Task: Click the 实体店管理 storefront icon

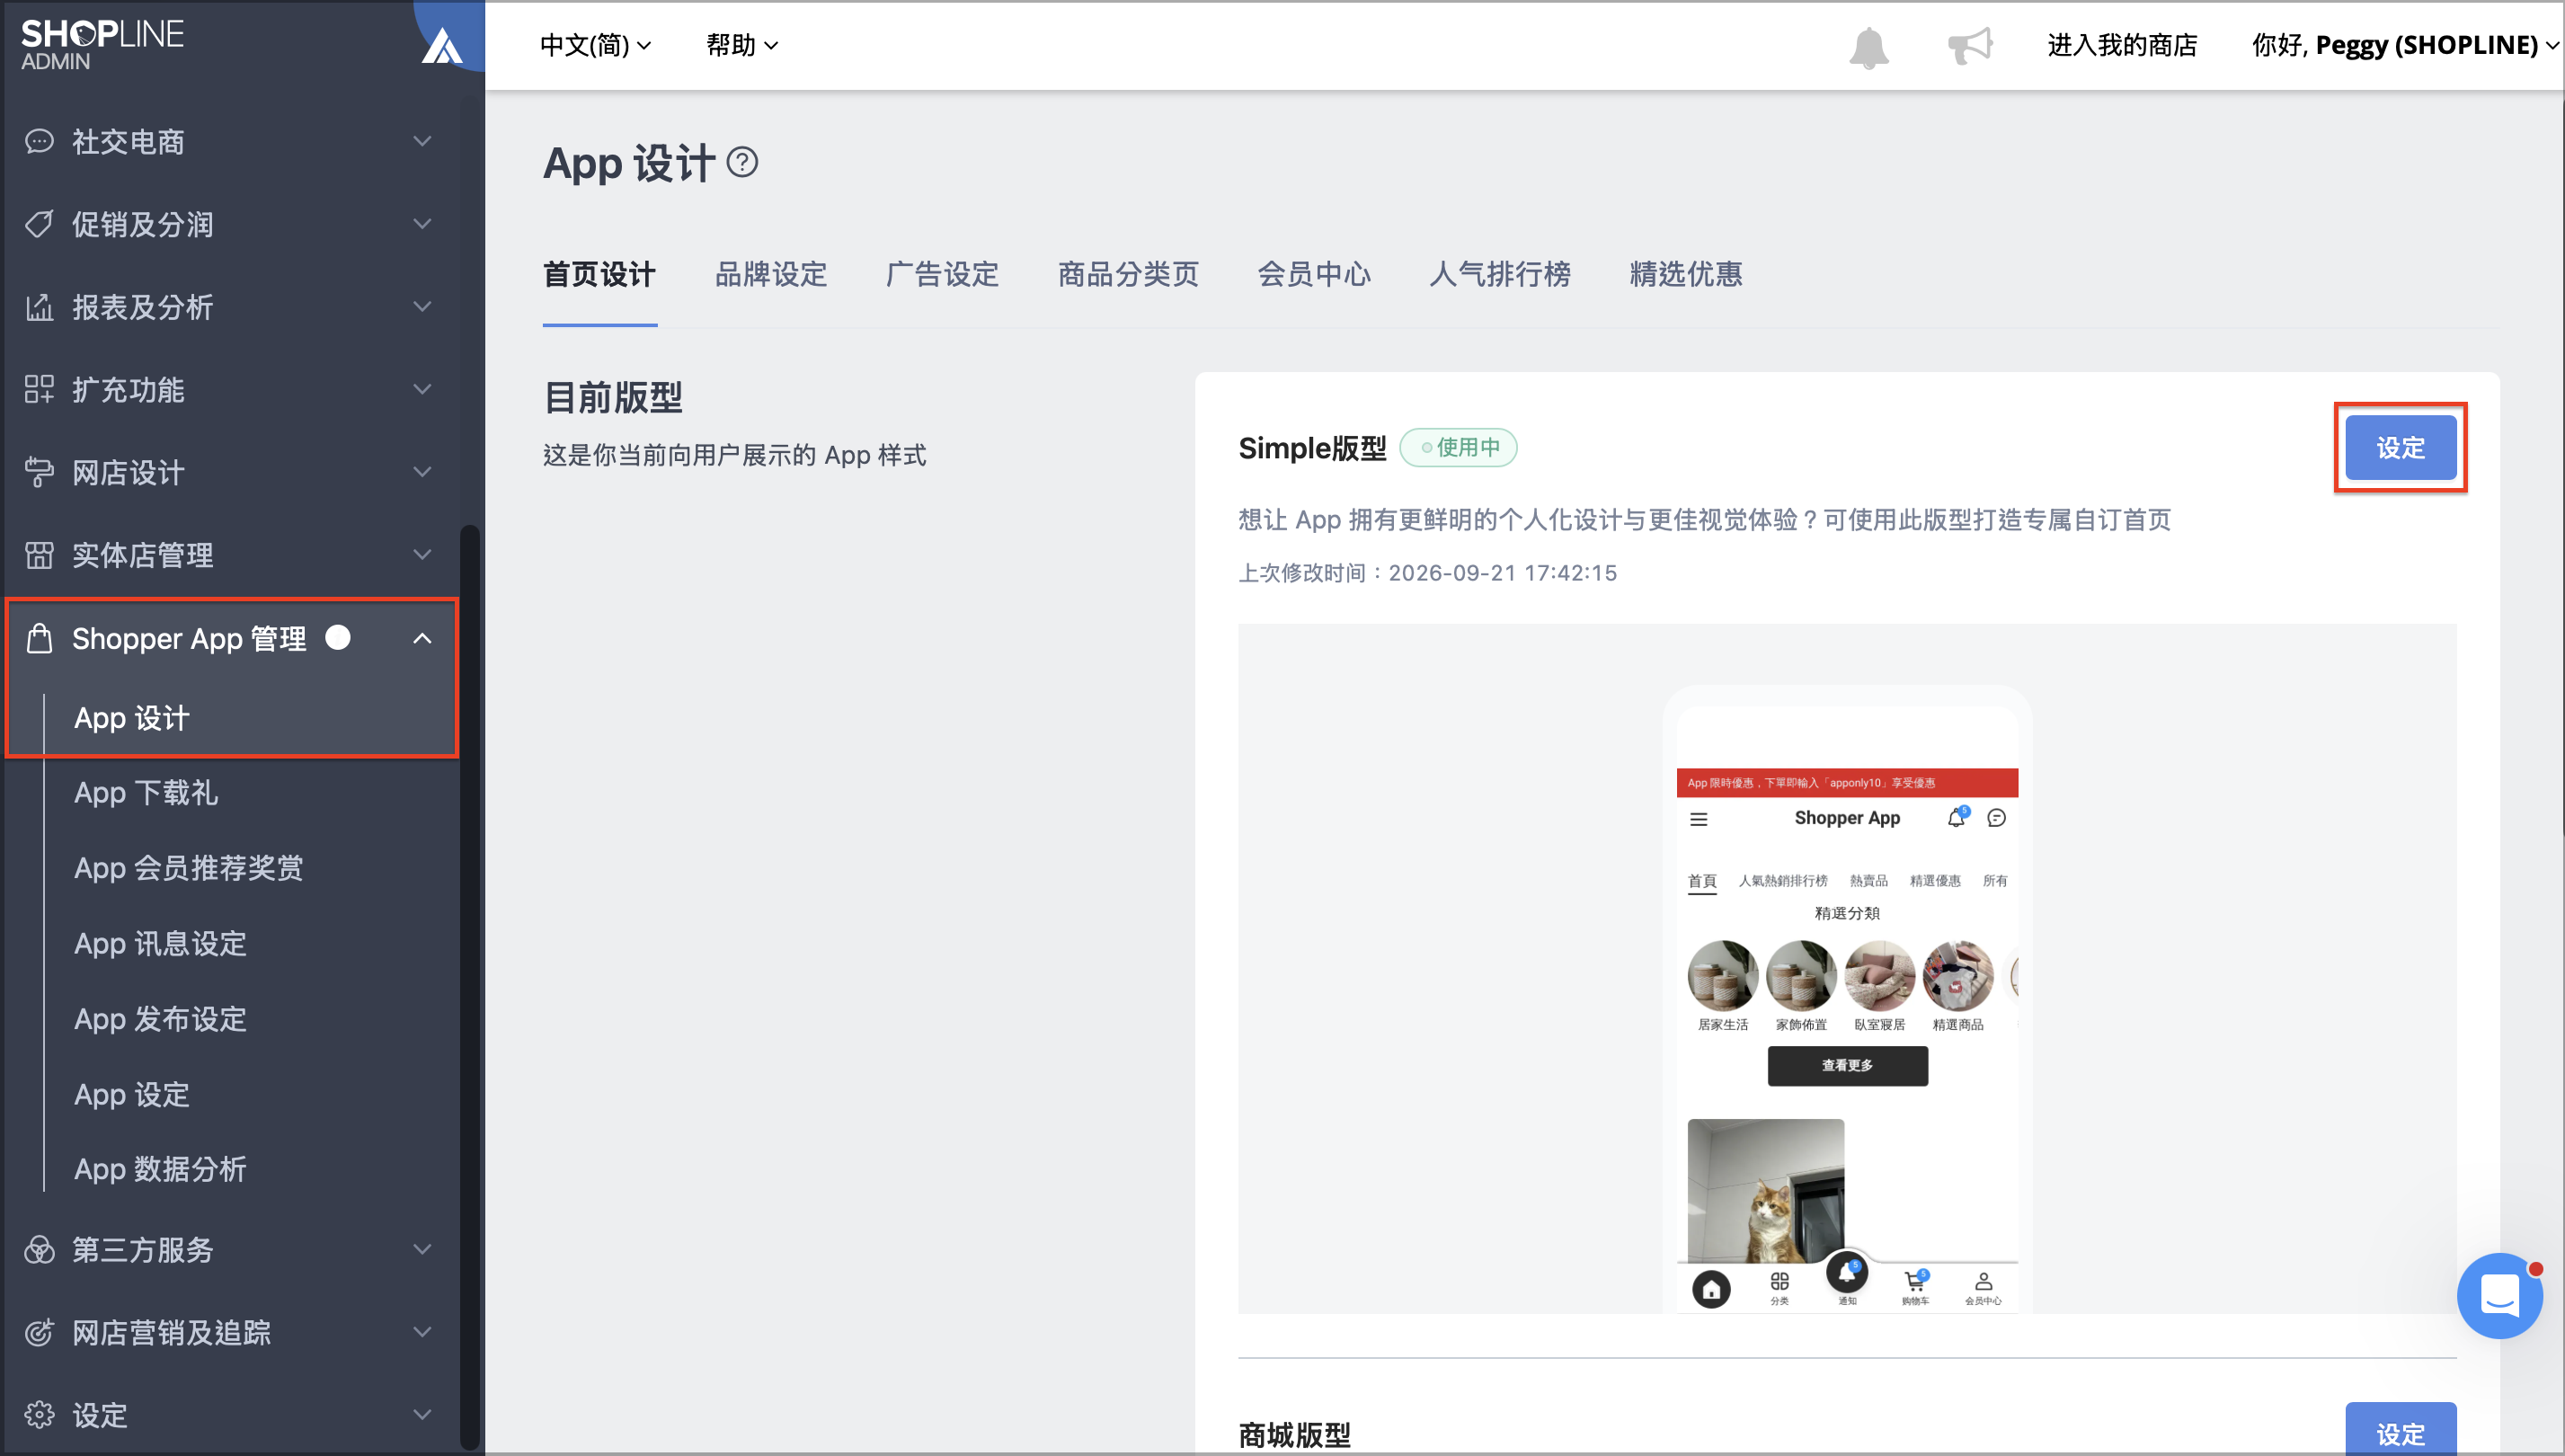Action: tap(39, 555)
